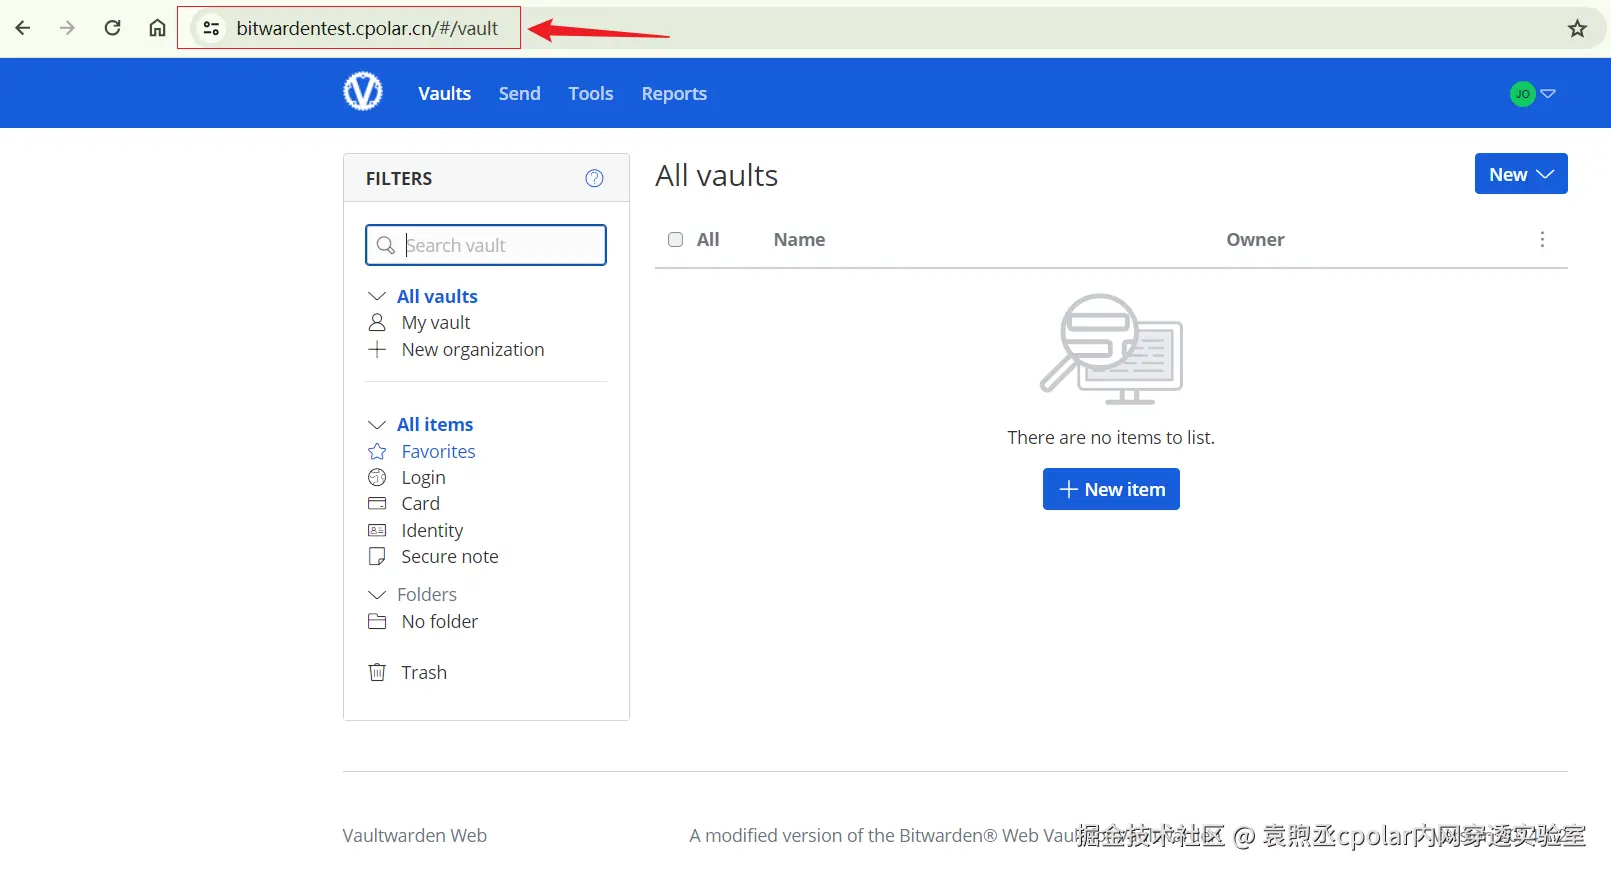
Task: Click the Secure note icon
Action: point(377,556)
